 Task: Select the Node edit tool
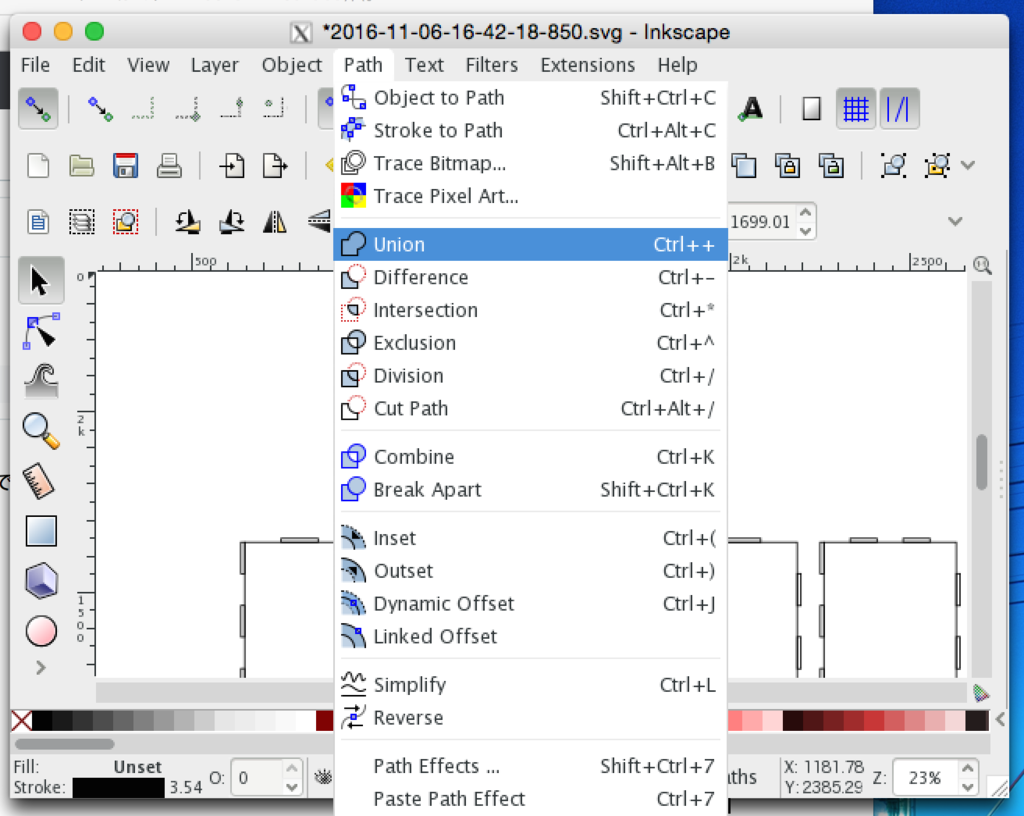coord(41,332)
